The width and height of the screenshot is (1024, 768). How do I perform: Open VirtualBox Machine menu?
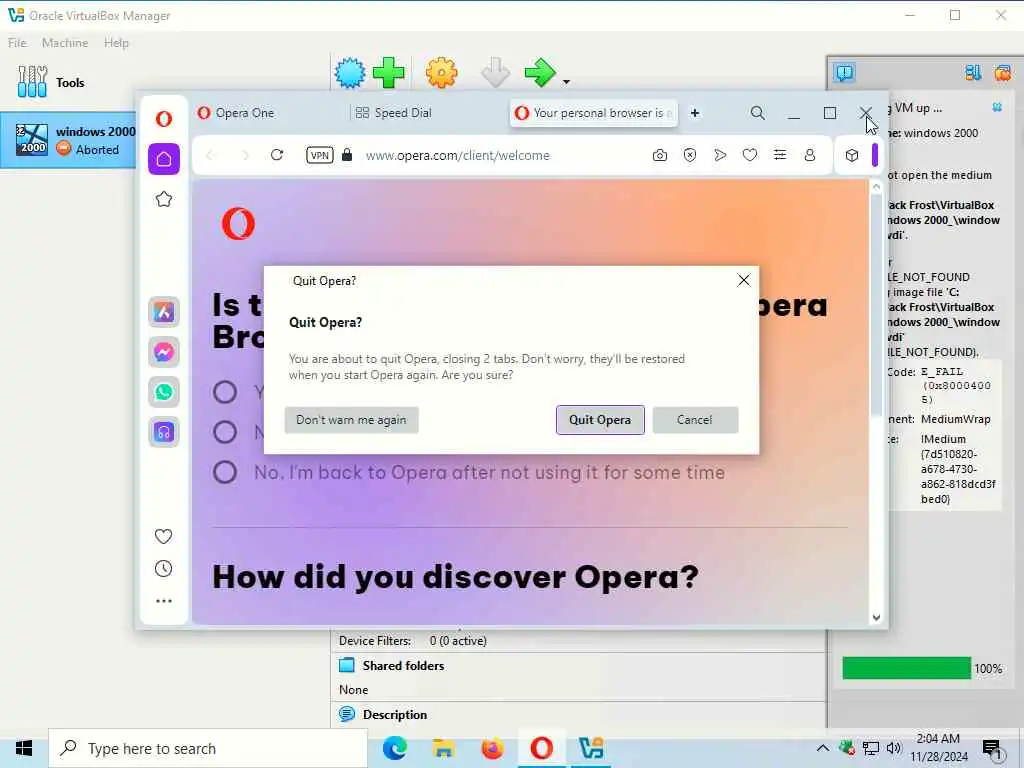click(65, 42)
